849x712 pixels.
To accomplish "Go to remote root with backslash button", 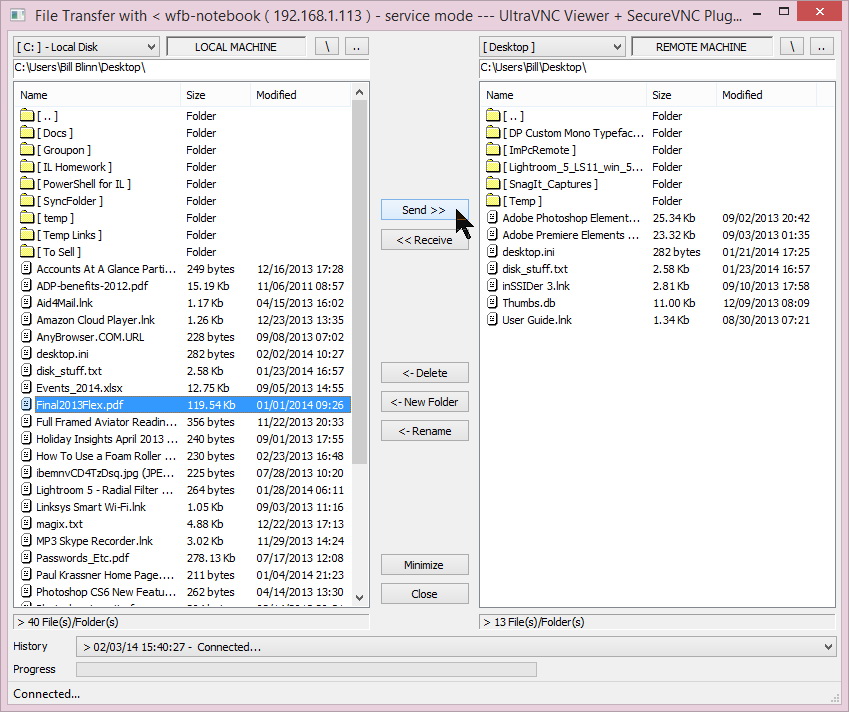I will (x=792, y=47).
